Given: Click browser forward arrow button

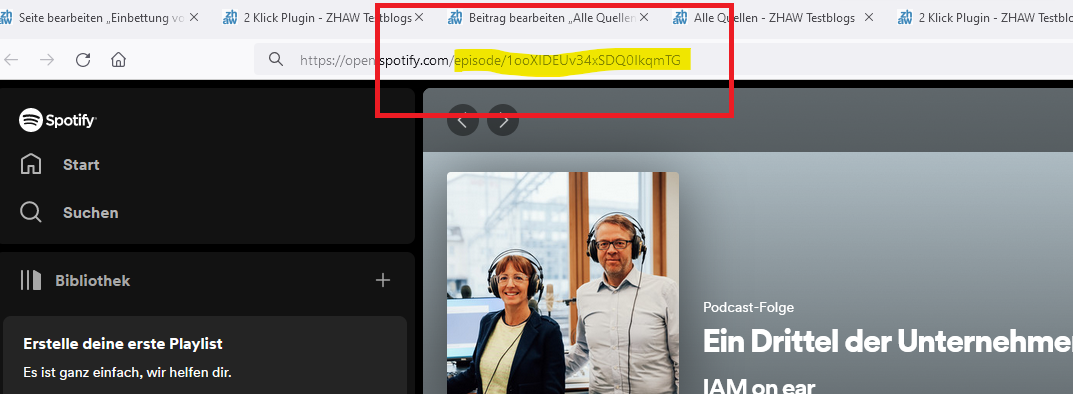Looking at the screenshot, I should 47,60.
